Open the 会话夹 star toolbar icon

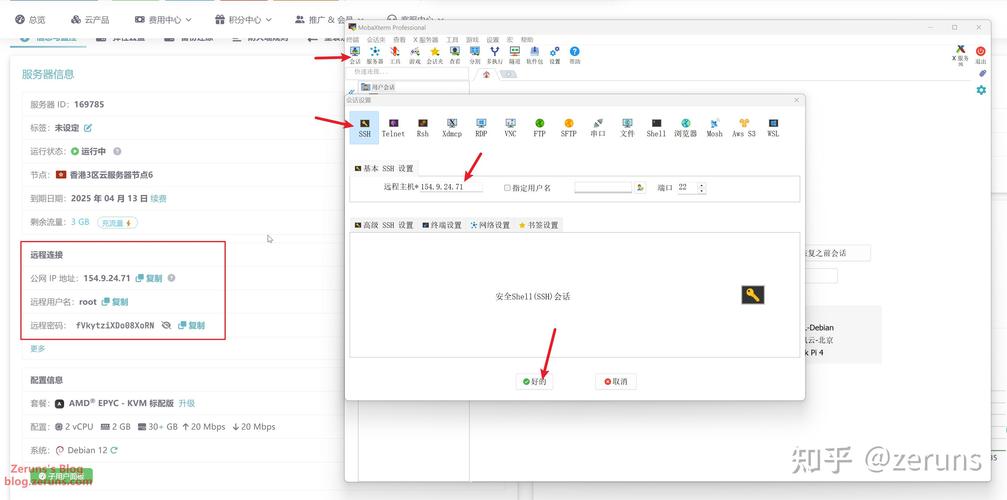(x=435, y=55)
